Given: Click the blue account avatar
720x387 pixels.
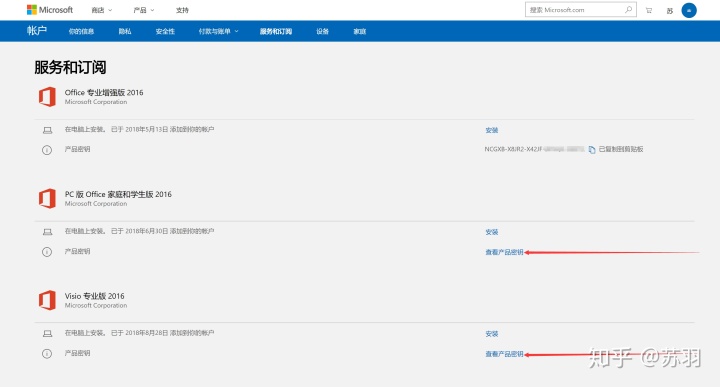Looking at the screenshot, I should tap(689, 10).
